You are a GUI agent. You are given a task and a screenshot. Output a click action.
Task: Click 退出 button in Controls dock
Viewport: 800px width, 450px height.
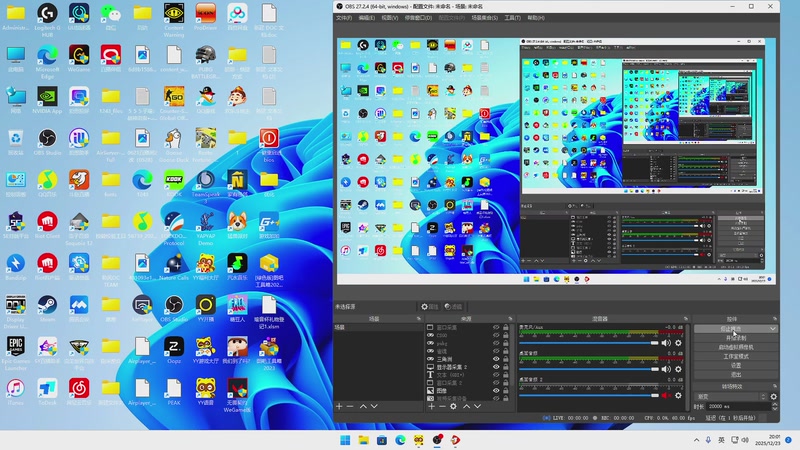coord(736,374)
